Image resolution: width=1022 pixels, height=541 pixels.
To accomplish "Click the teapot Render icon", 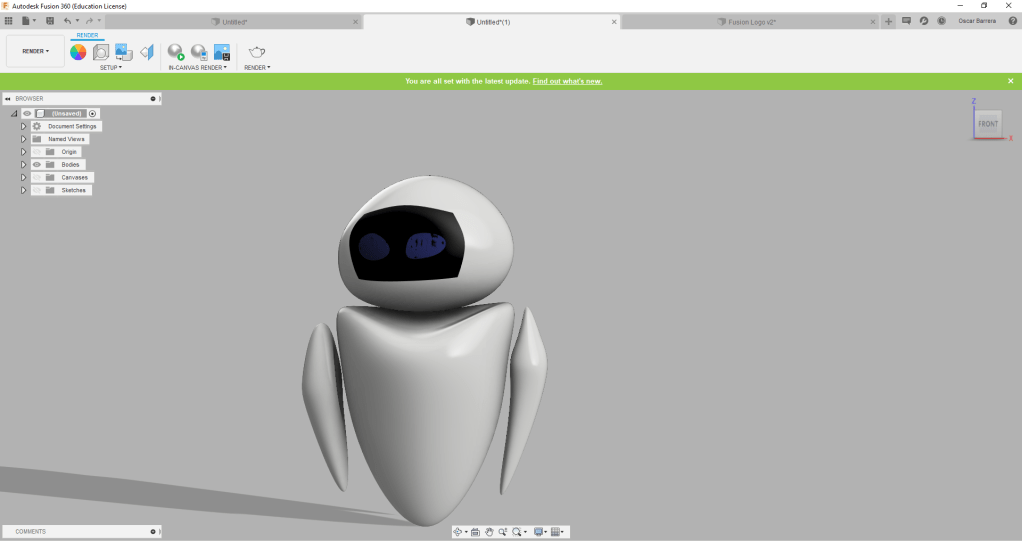I will (257, 52).
